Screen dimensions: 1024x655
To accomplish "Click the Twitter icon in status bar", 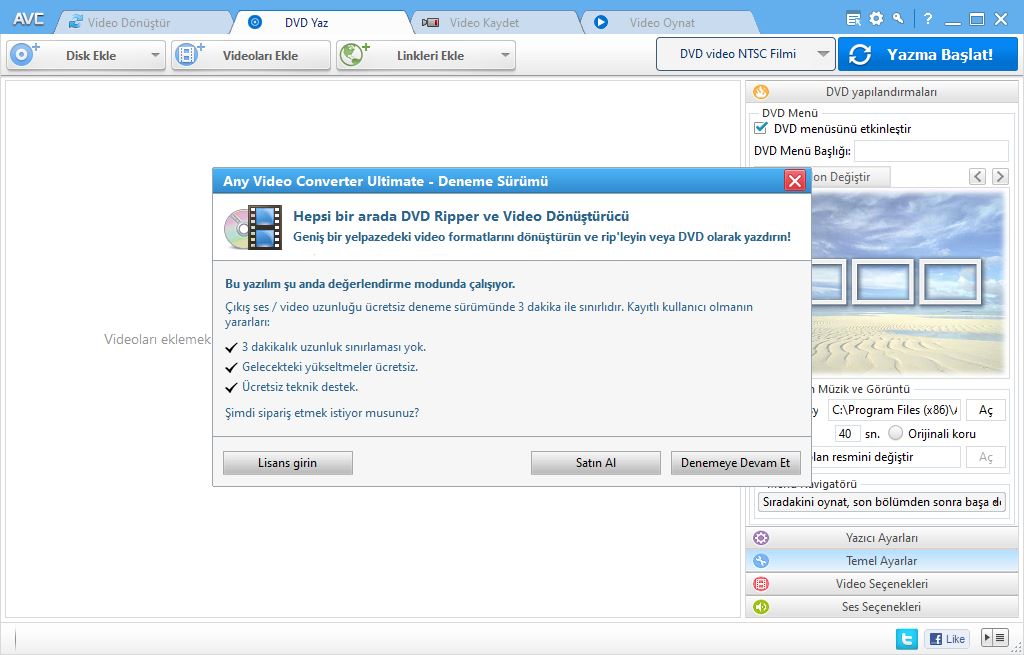I will point(906,638).
